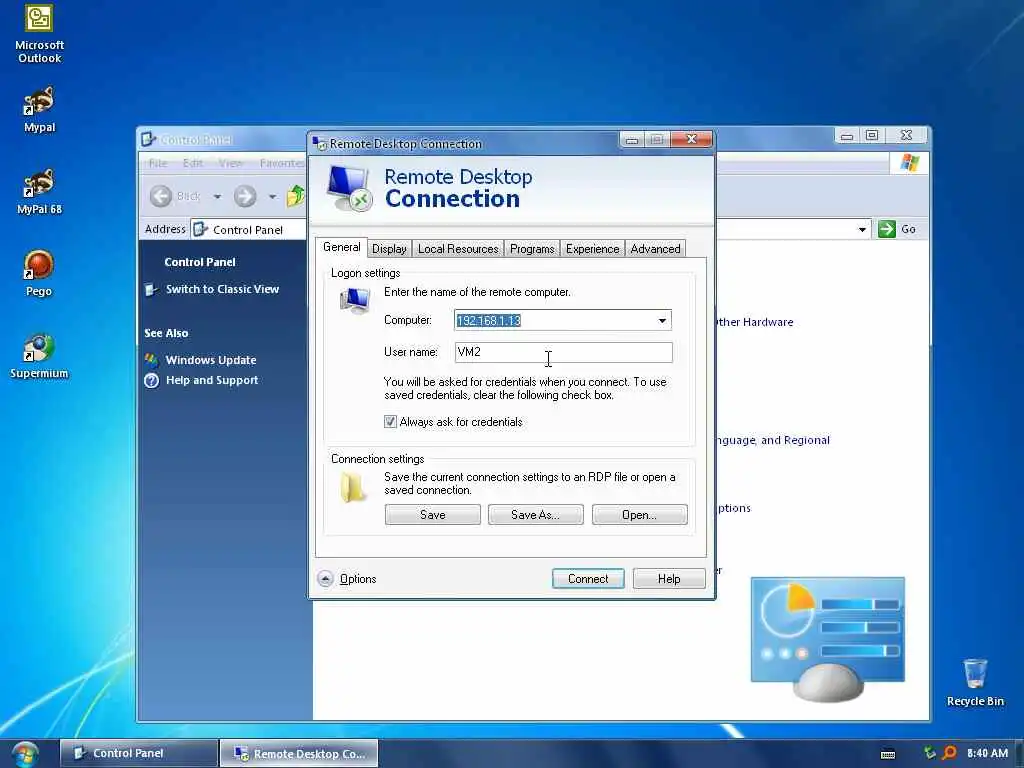Screen dimensions: 1024x768
Task: Toggle Always ask for credentials checkbox
Action: tap(390, 422)
